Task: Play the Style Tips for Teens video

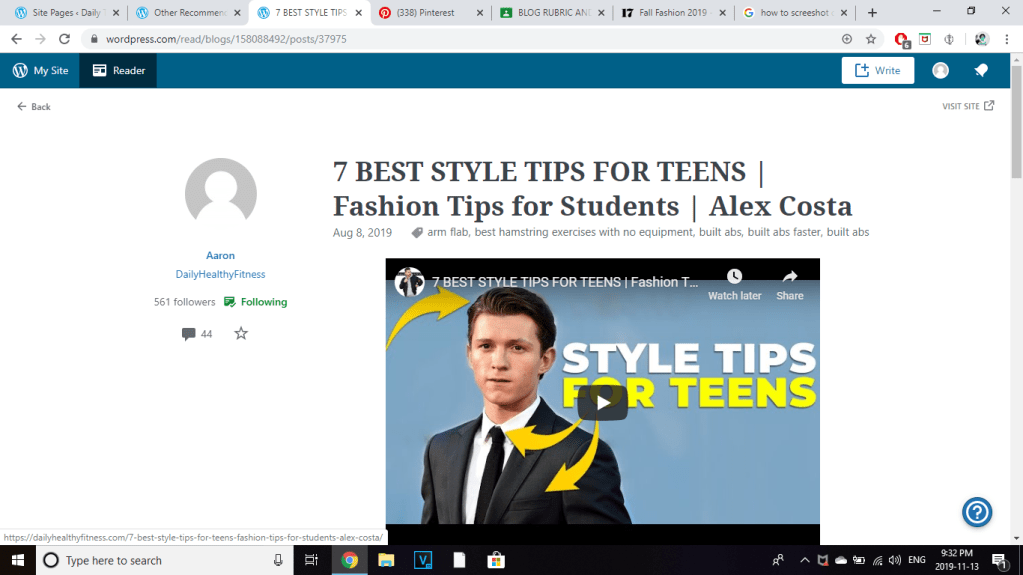Action: point(602,402)
